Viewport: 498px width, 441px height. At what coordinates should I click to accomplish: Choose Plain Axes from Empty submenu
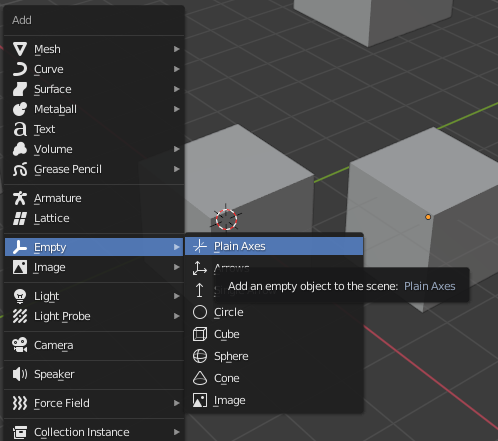point(274,246)
